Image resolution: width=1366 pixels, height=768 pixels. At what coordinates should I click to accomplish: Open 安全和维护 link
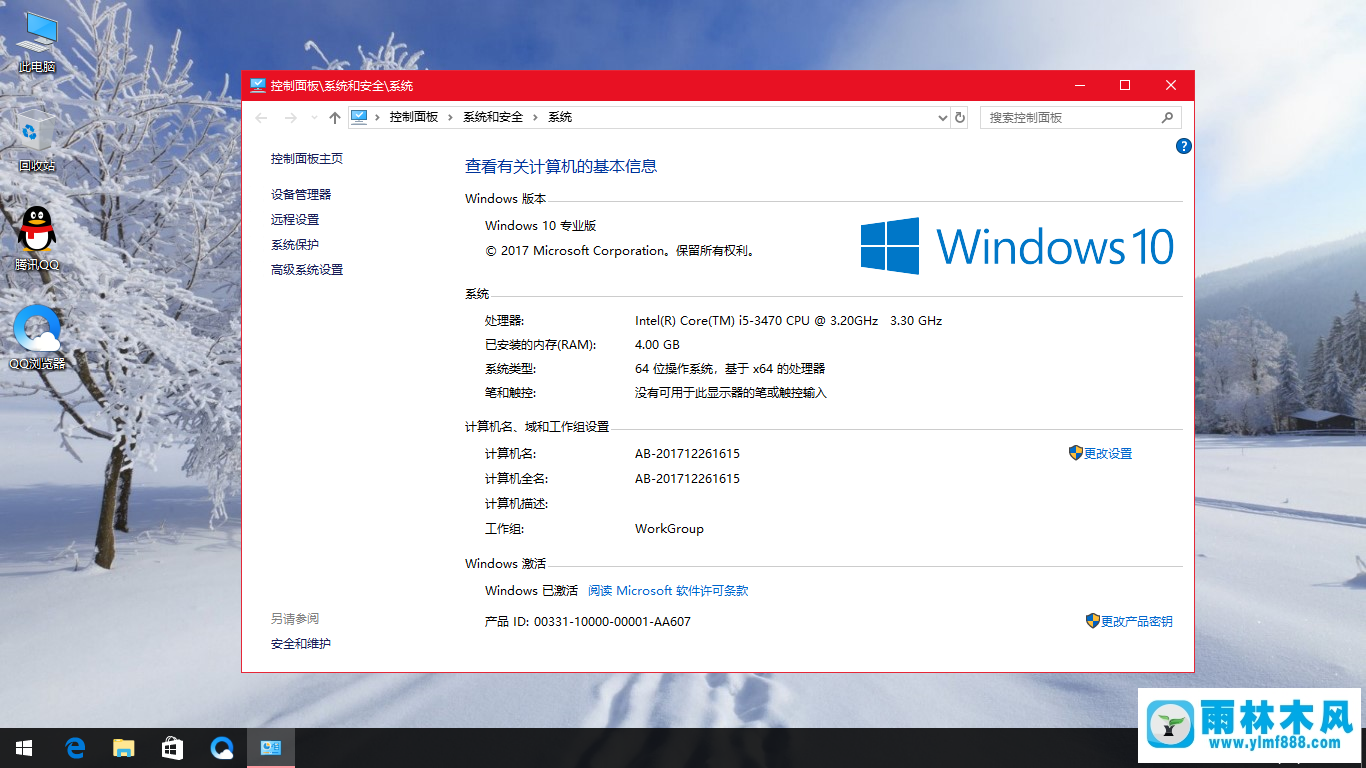301,644
